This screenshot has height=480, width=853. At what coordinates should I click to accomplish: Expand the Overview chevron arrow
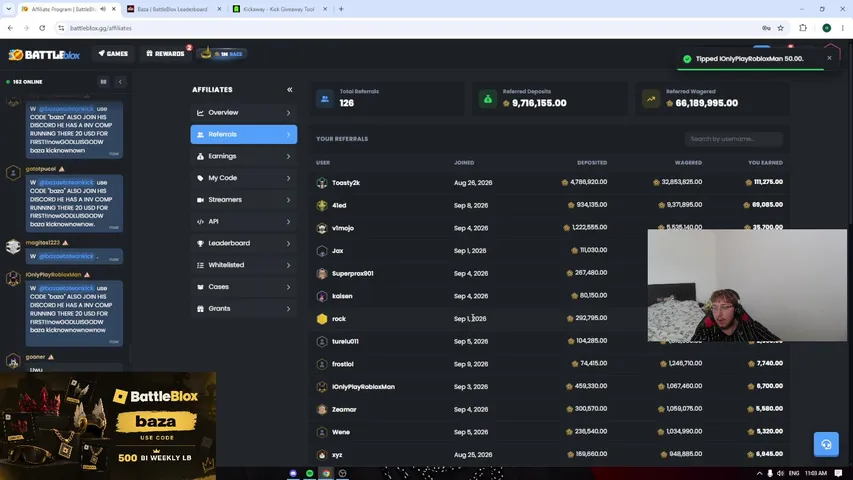[288, 113]
